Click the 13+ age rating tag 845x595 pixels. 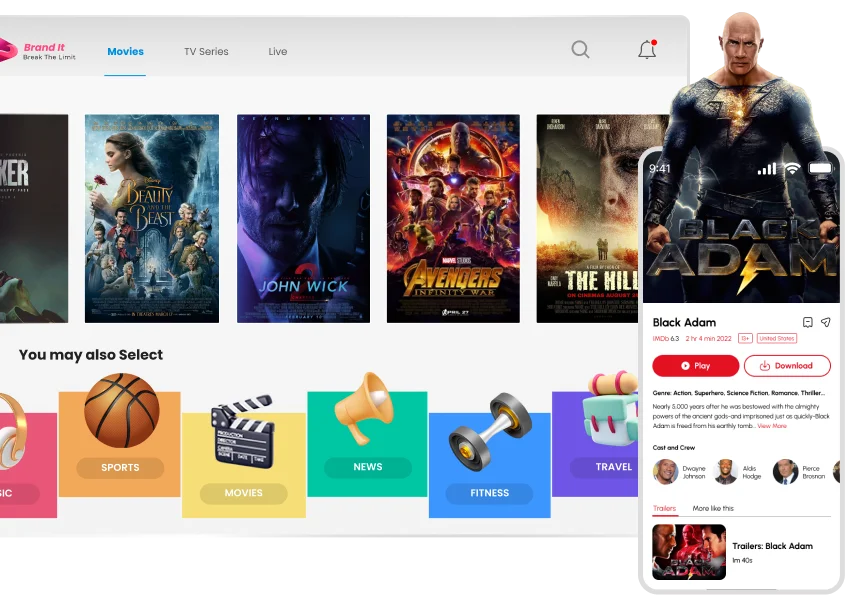[745, 338]
